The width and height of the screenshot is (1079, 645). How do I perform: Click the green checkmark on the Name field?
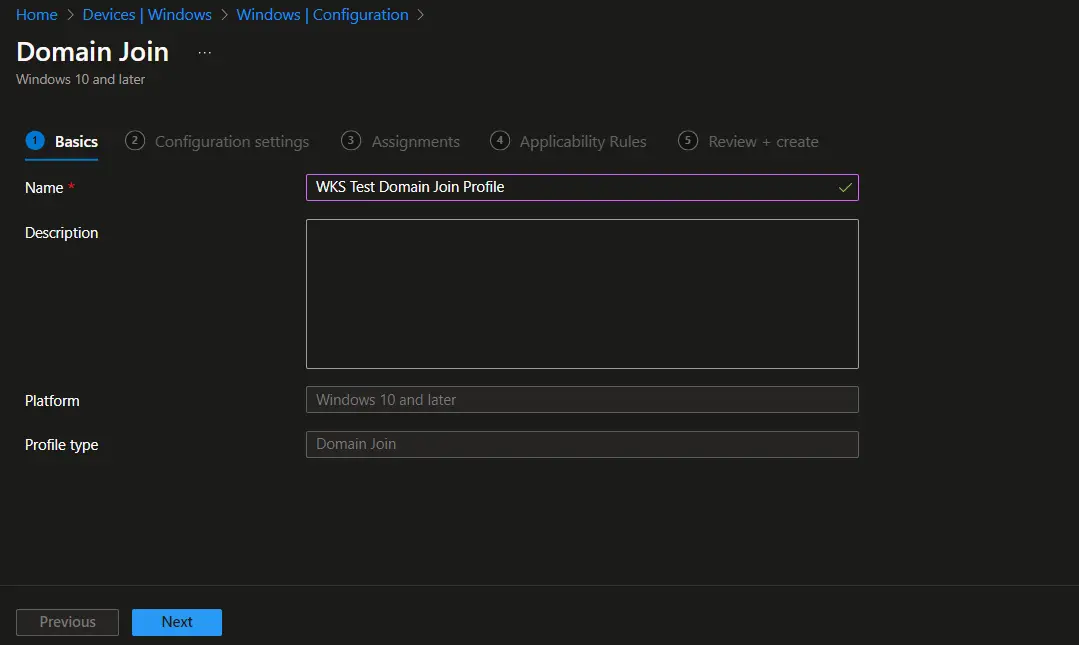[845, 187]
